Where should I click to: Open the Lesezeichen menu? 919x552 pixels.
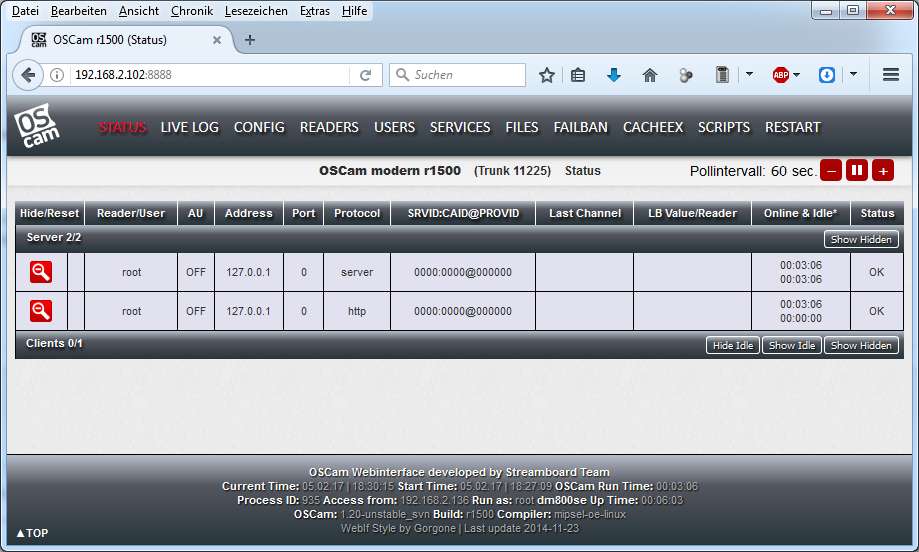tap(256, 11)
